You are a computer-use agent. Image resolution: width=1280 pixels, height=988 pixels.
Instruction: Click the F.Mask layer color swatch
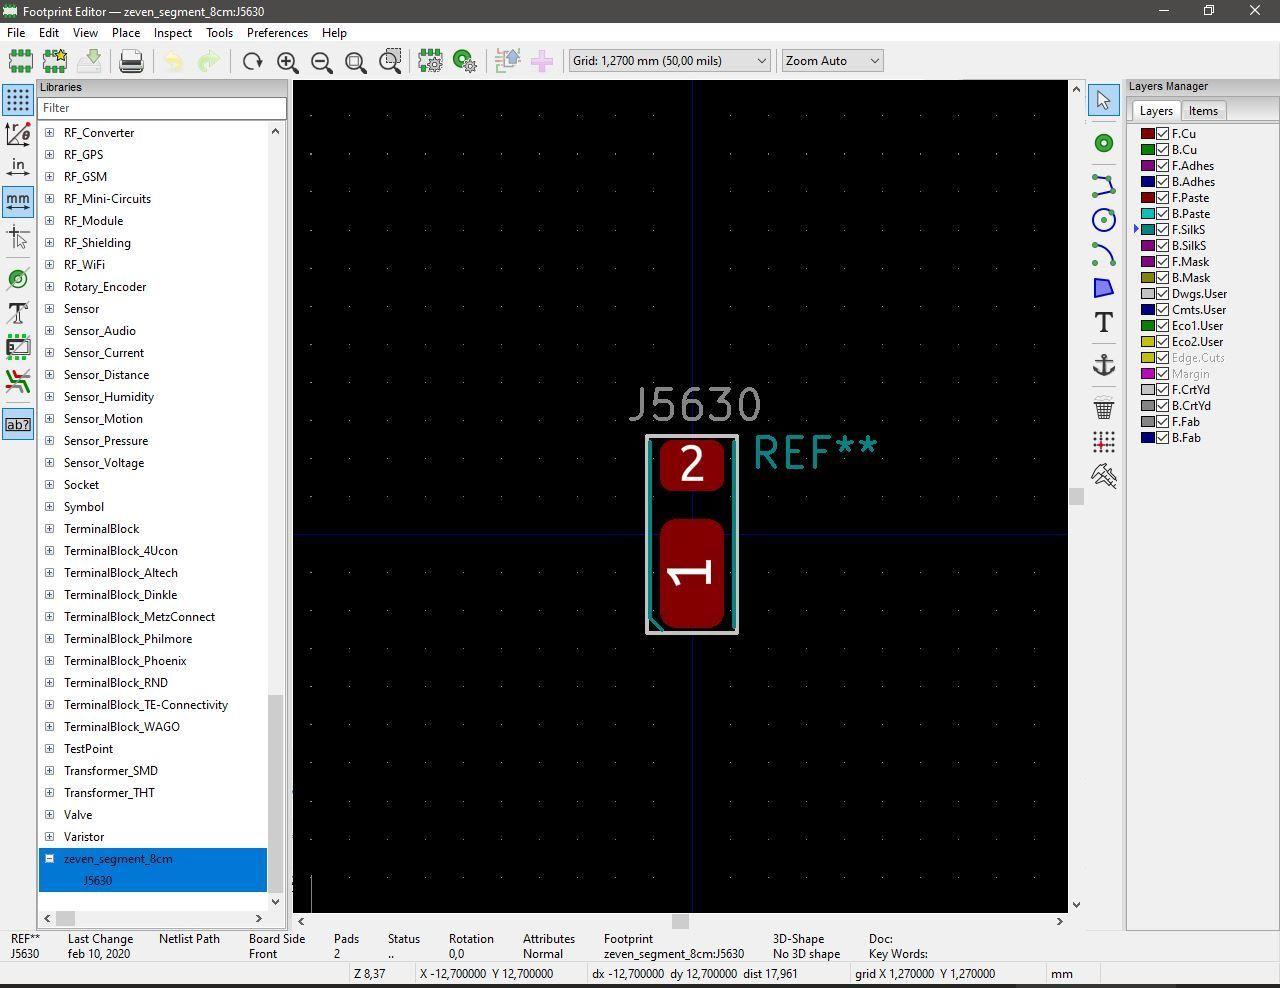[x=1146, y=261]
